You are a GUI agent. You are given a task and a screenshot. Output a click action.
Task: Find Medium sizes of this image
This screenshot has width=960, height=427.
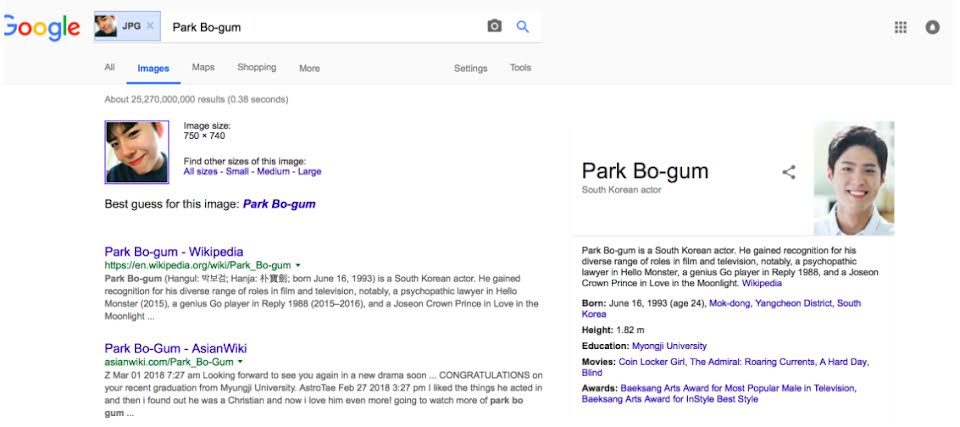273,172
